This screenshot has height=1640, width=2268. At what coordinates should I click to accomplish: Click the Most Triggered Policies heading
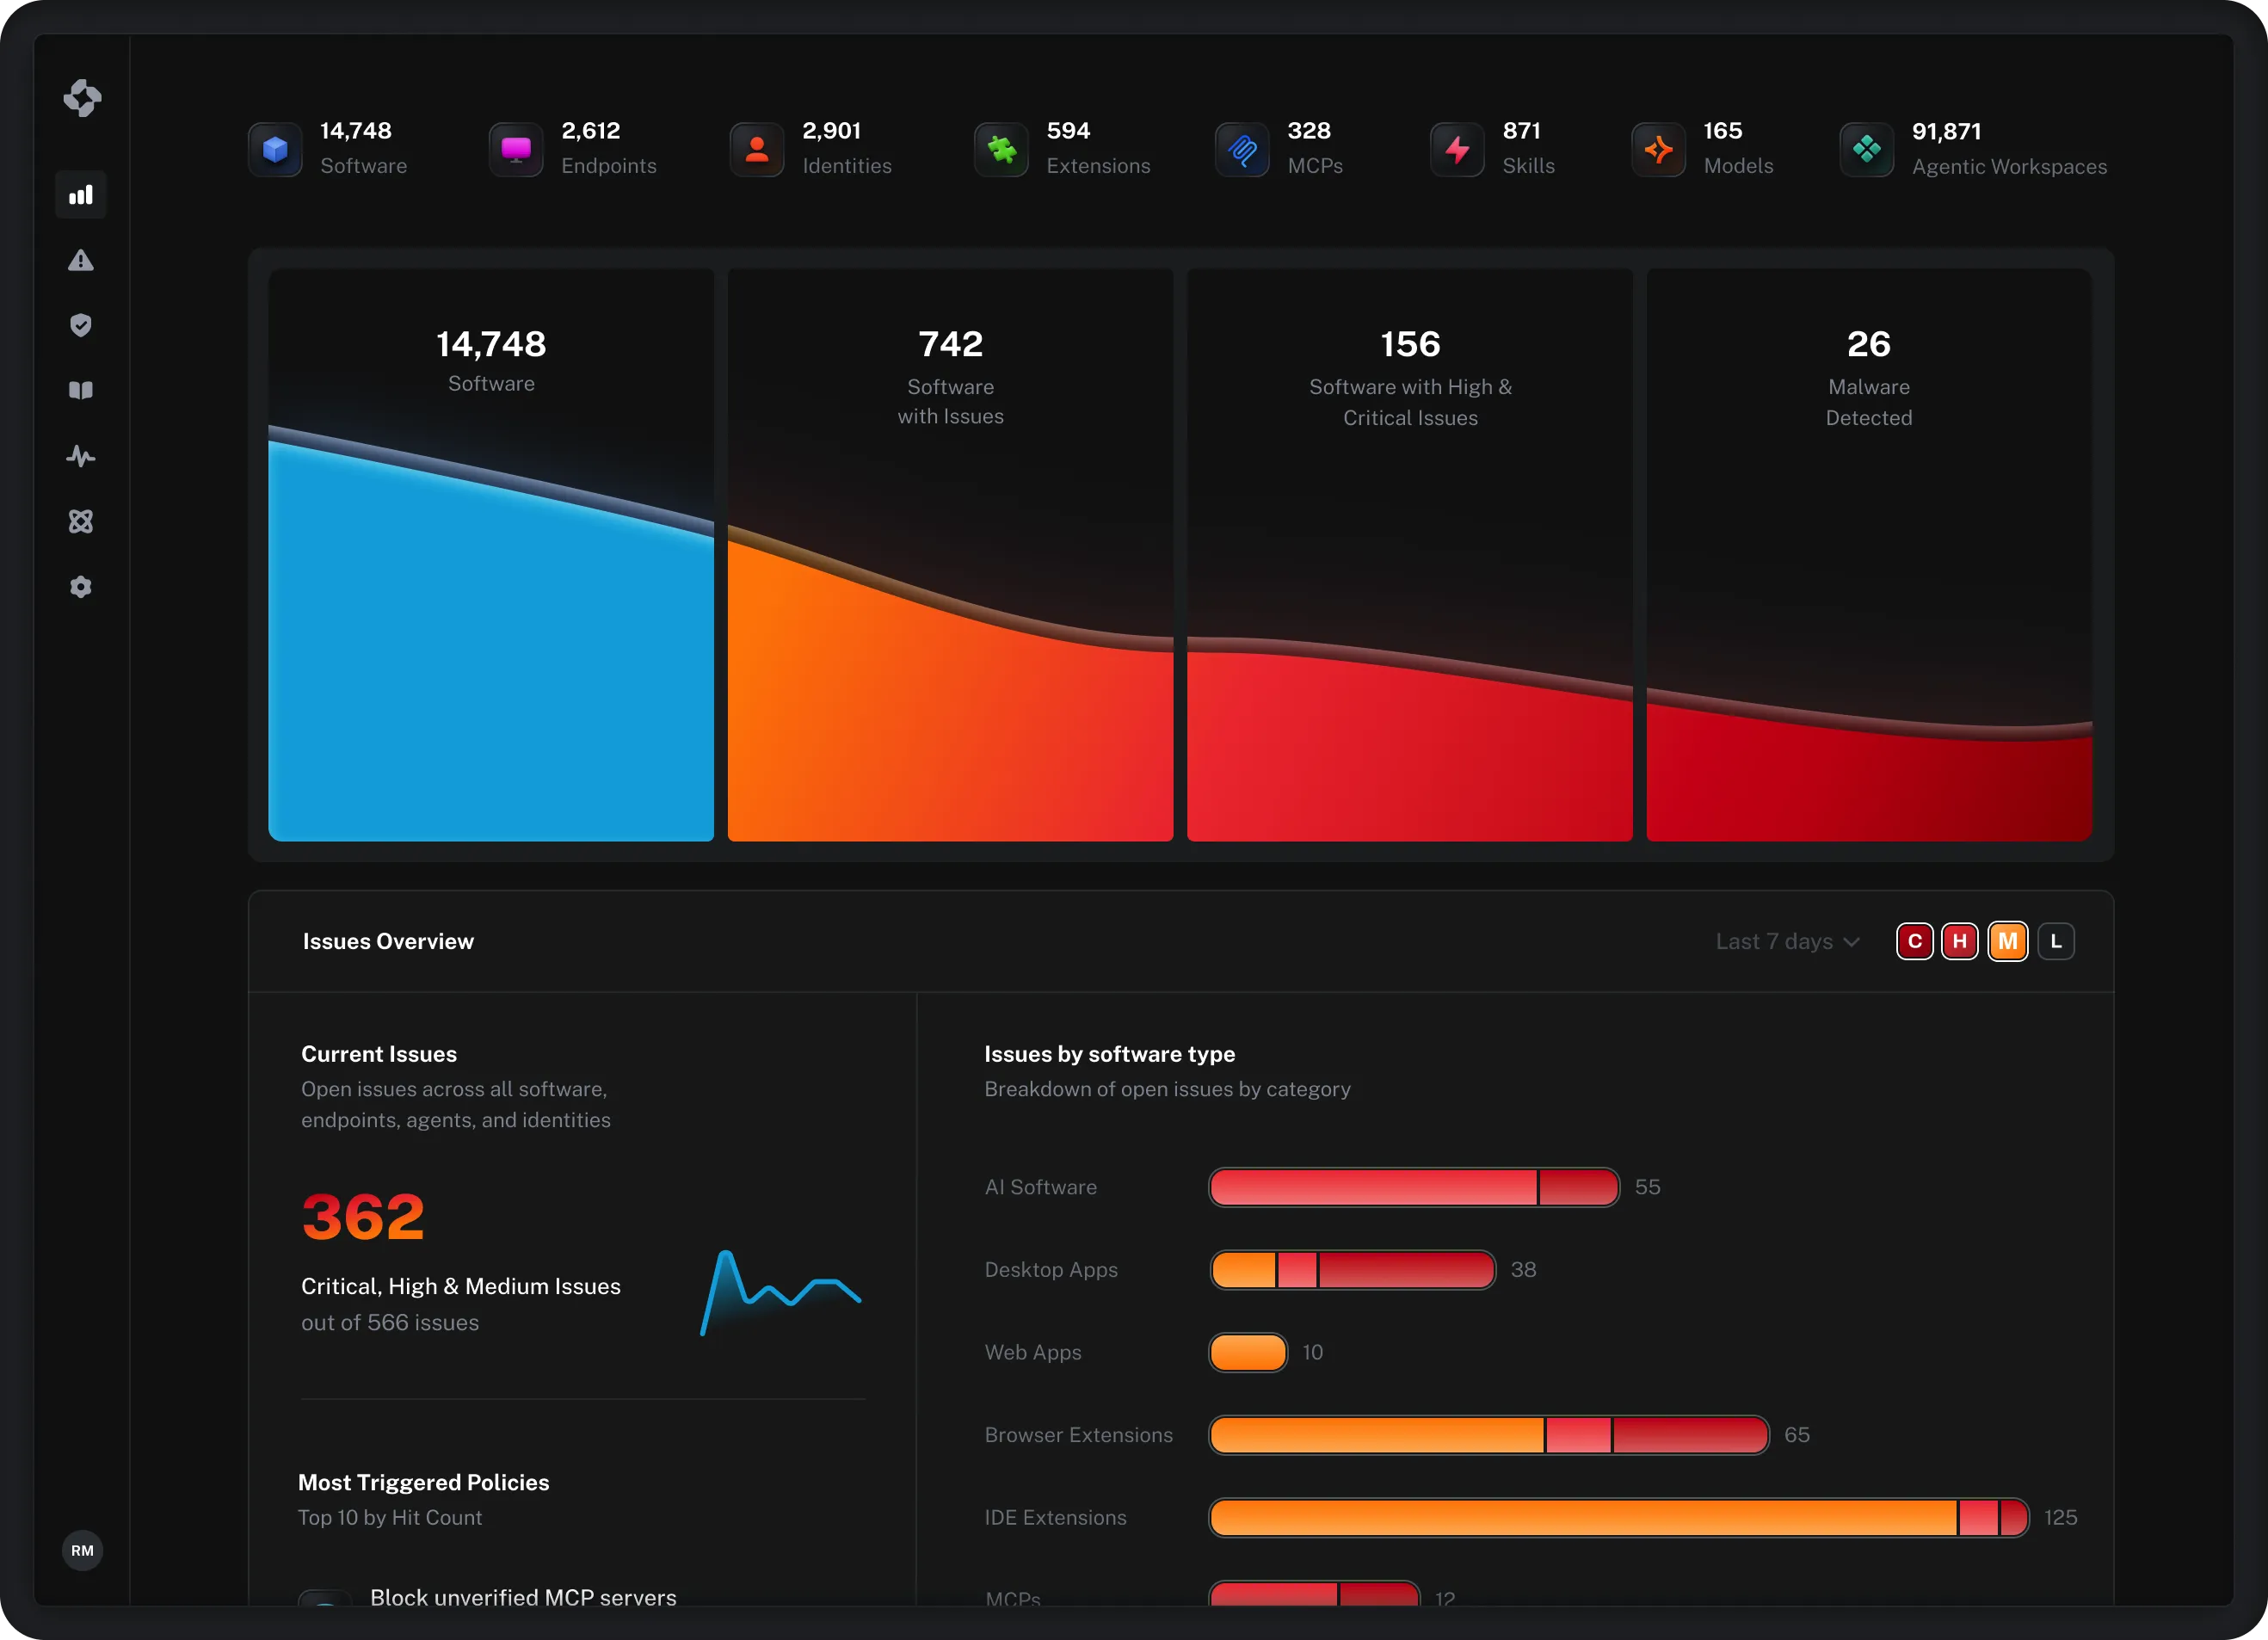click(423, 1482)
